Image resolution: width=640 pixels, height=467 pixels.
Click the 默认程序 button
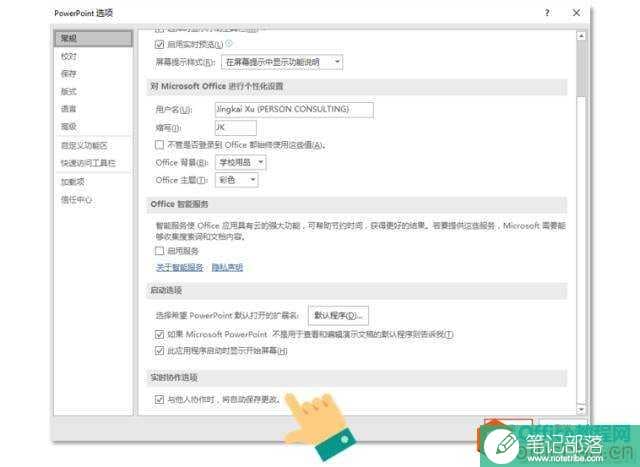tap(338, 316)
